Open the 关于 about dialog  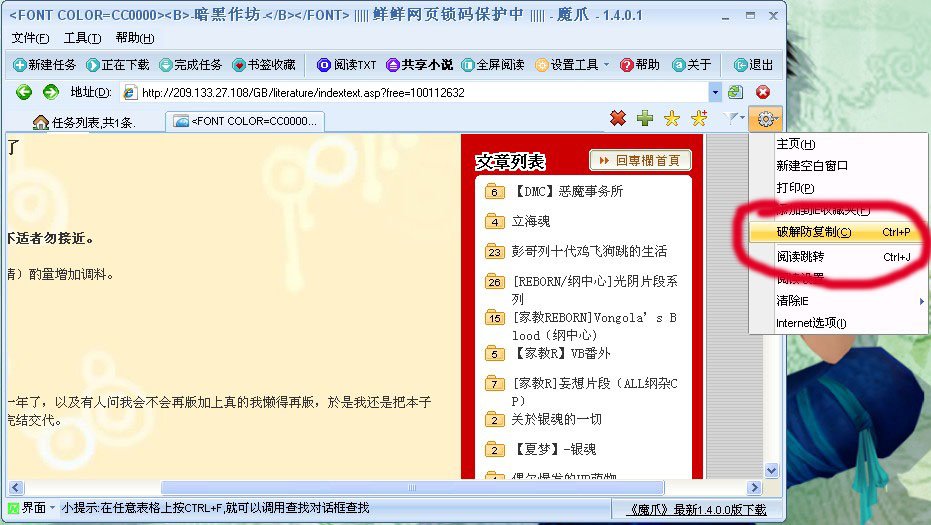click(x=692, y=65)
